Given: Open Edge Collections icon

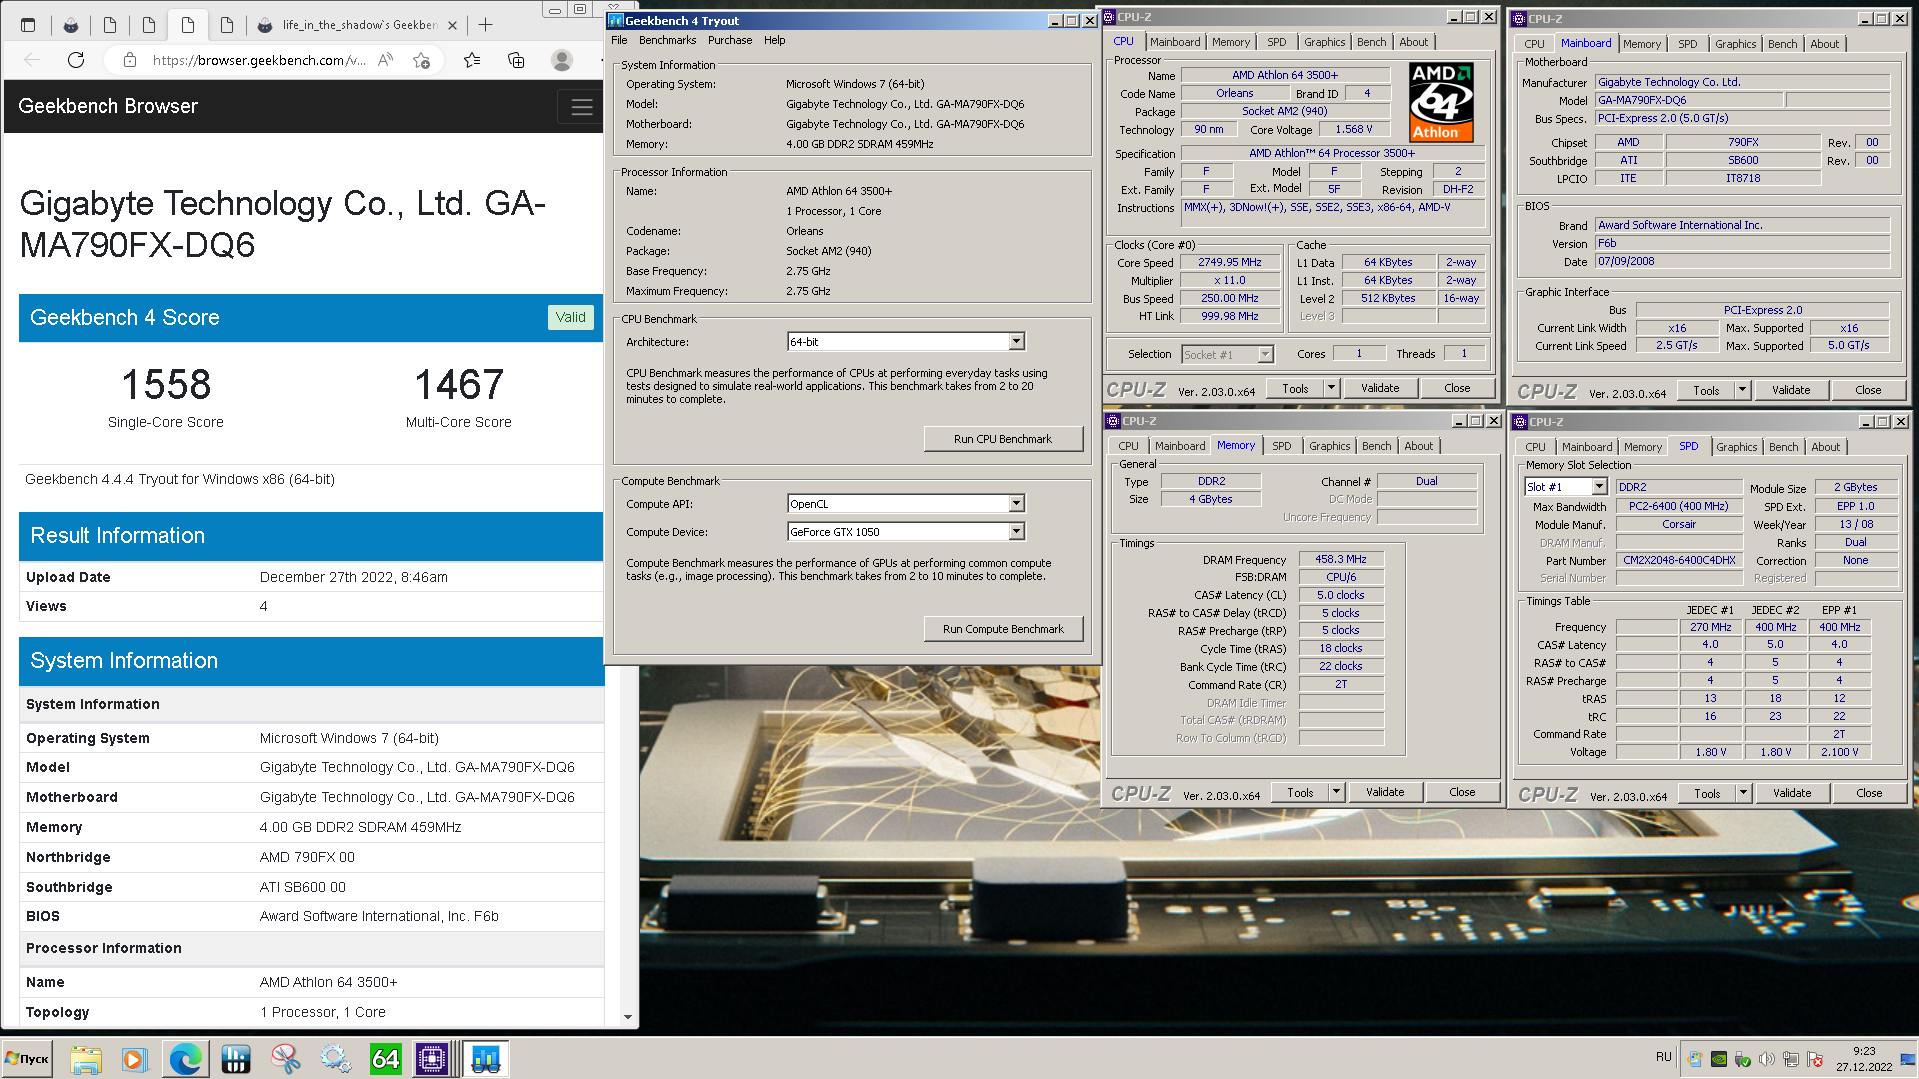Looking at the screenshot, I should (516, 60).
